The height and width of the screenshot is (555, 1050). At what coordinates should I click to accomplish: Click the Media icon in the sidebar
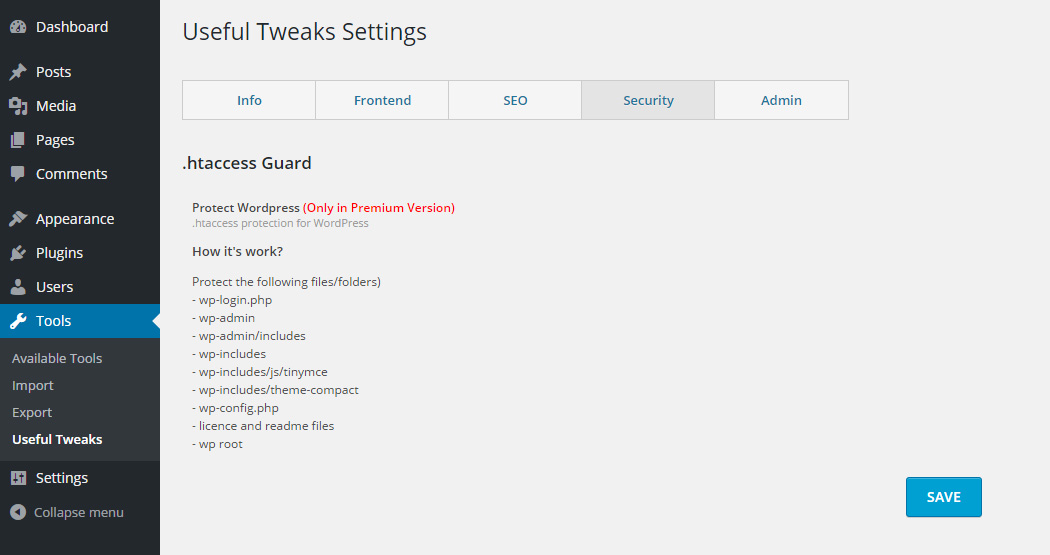tap(18, 106)
